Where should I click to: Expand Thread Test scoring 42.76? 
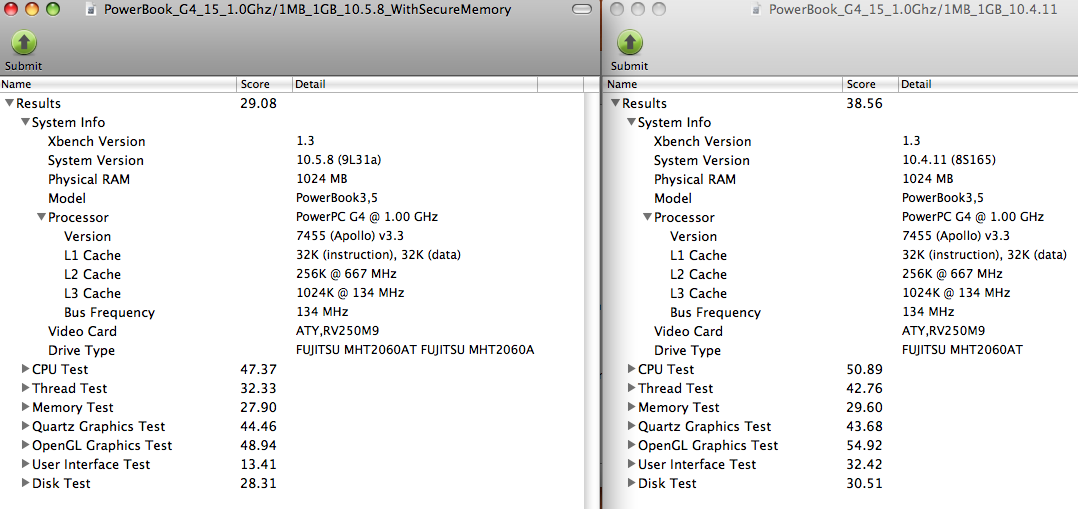click(632, 389)
